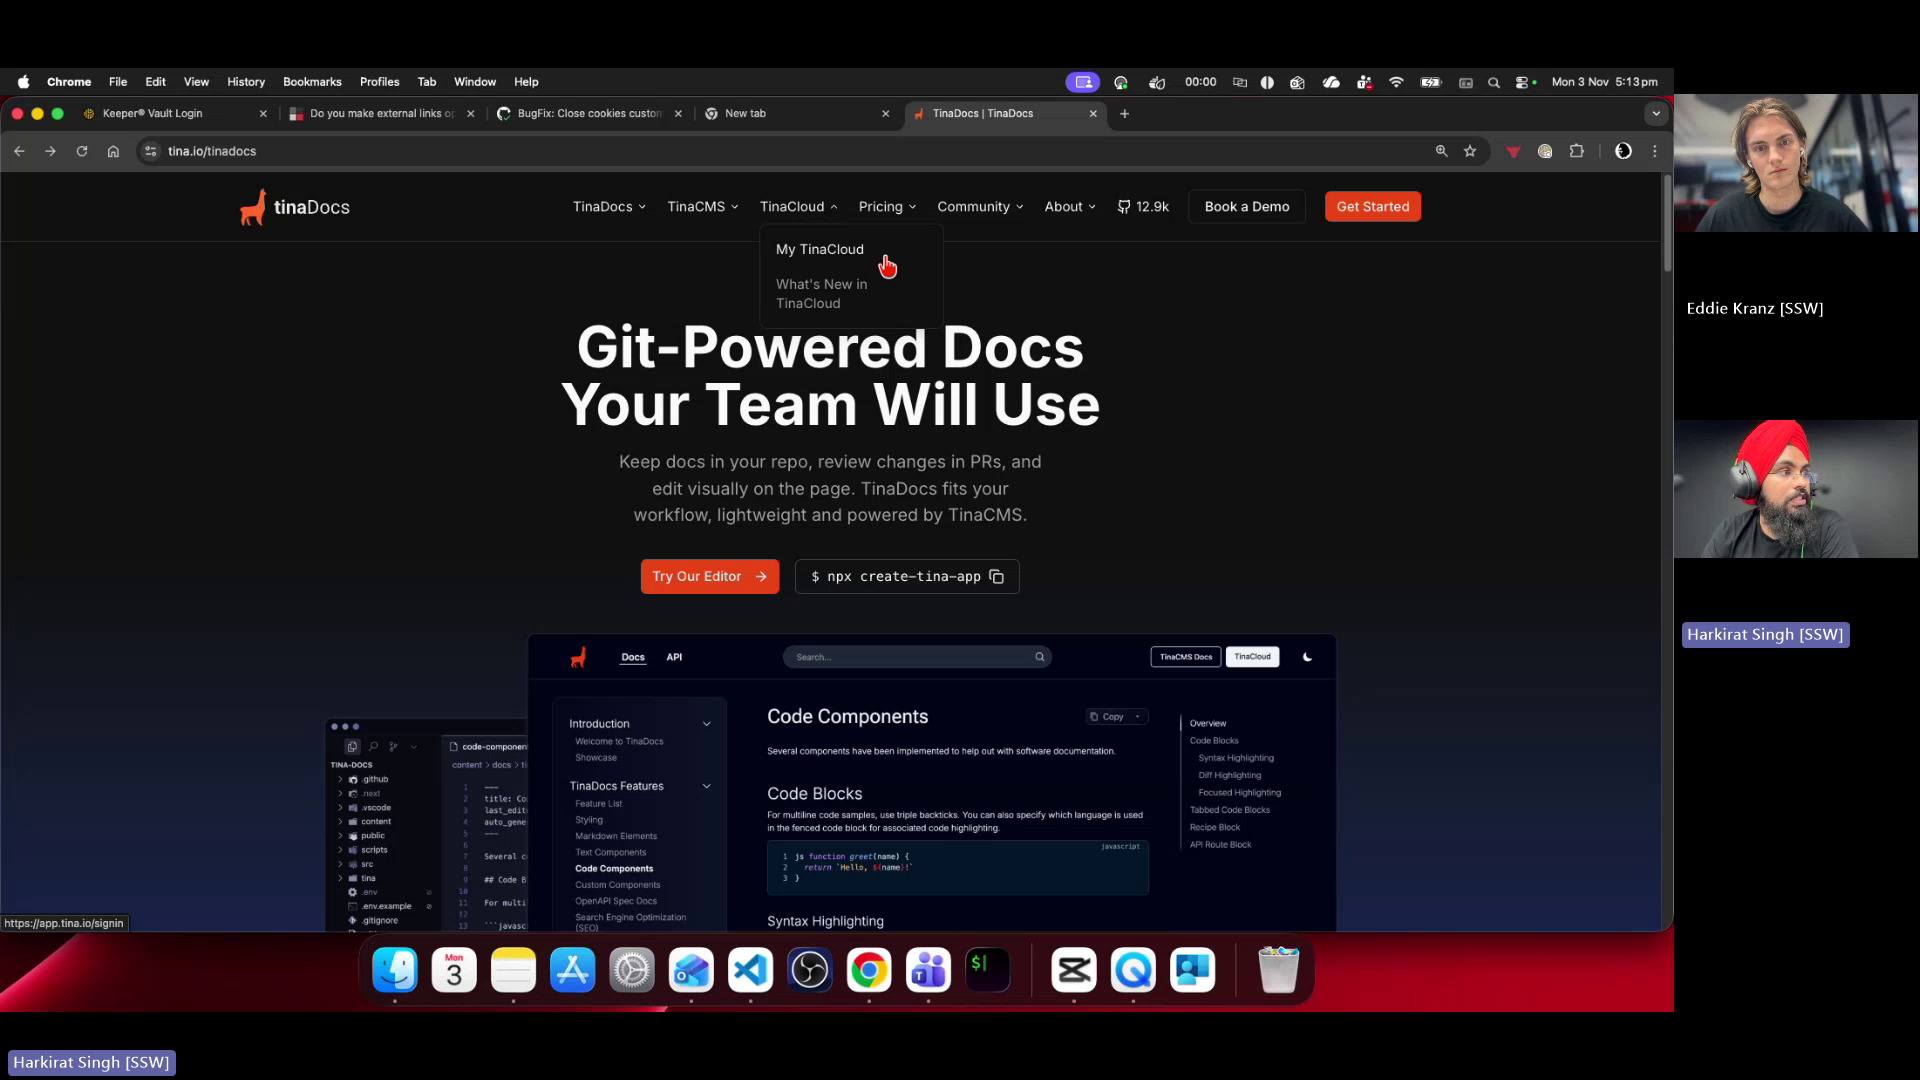
Task: Click the search icon in the docs preview
Action: coord(1040,657)
